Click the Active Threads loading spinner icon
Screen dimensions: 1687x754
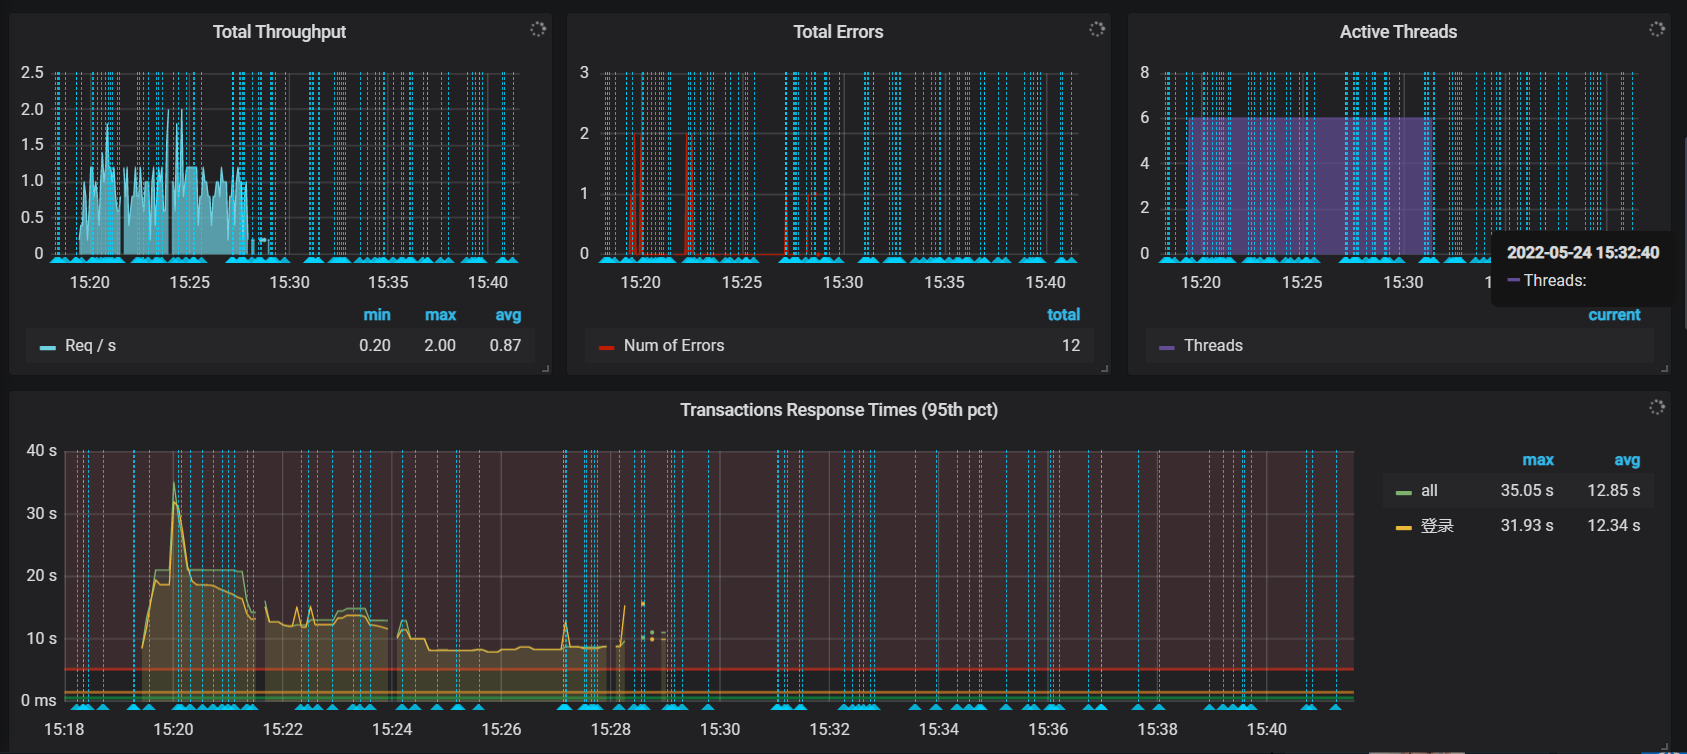(x=1657, y=29)
